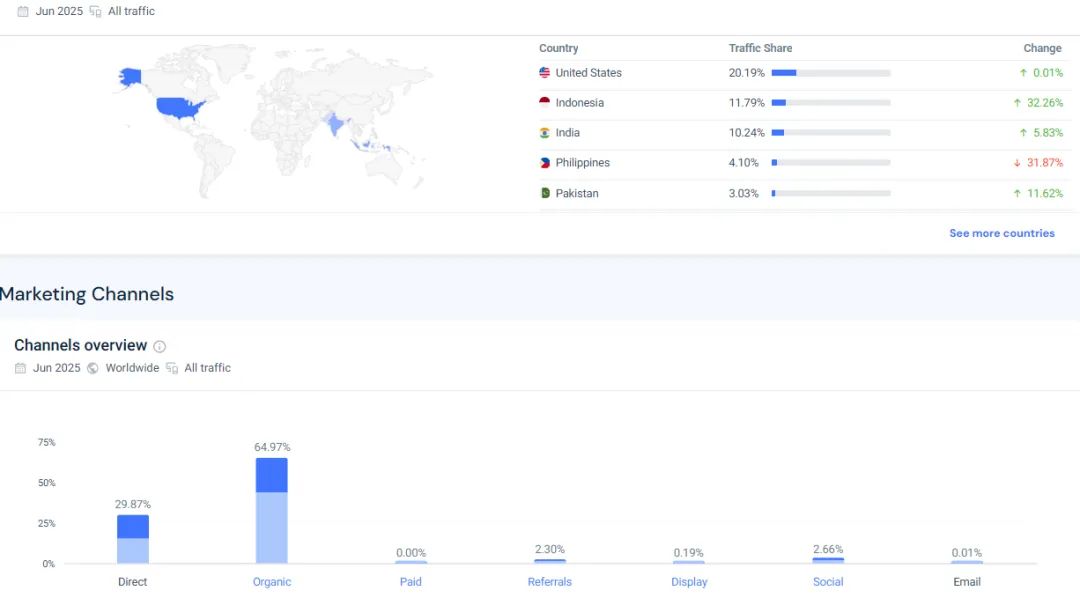Click the India traffic share bar
Screen dimensions: 1080x613
click(831, 132)
